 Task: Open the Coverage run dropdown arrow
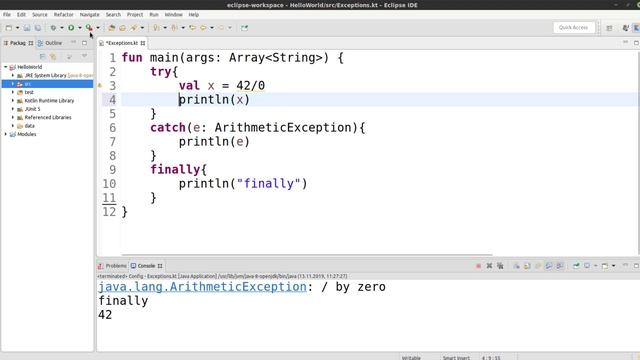click(98, 28)
